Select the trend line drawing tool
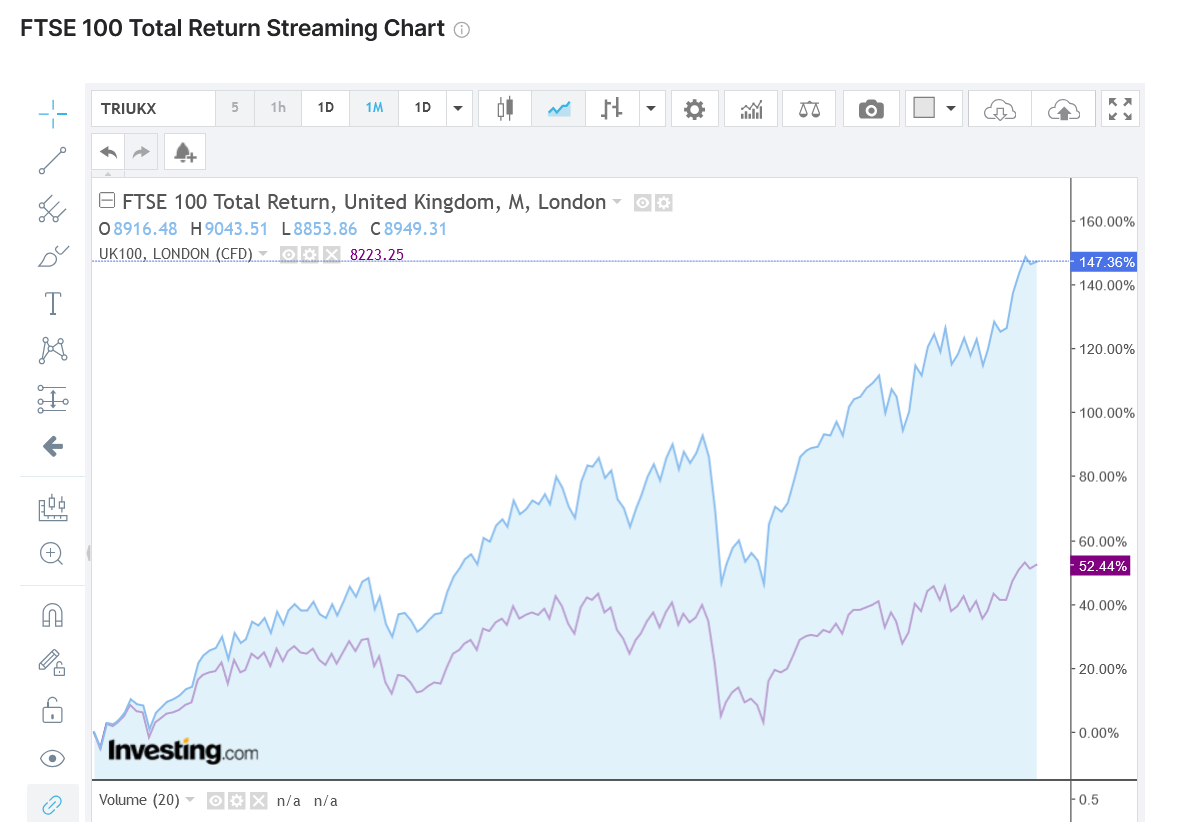 pyautogui.click(x=53, y=161)
